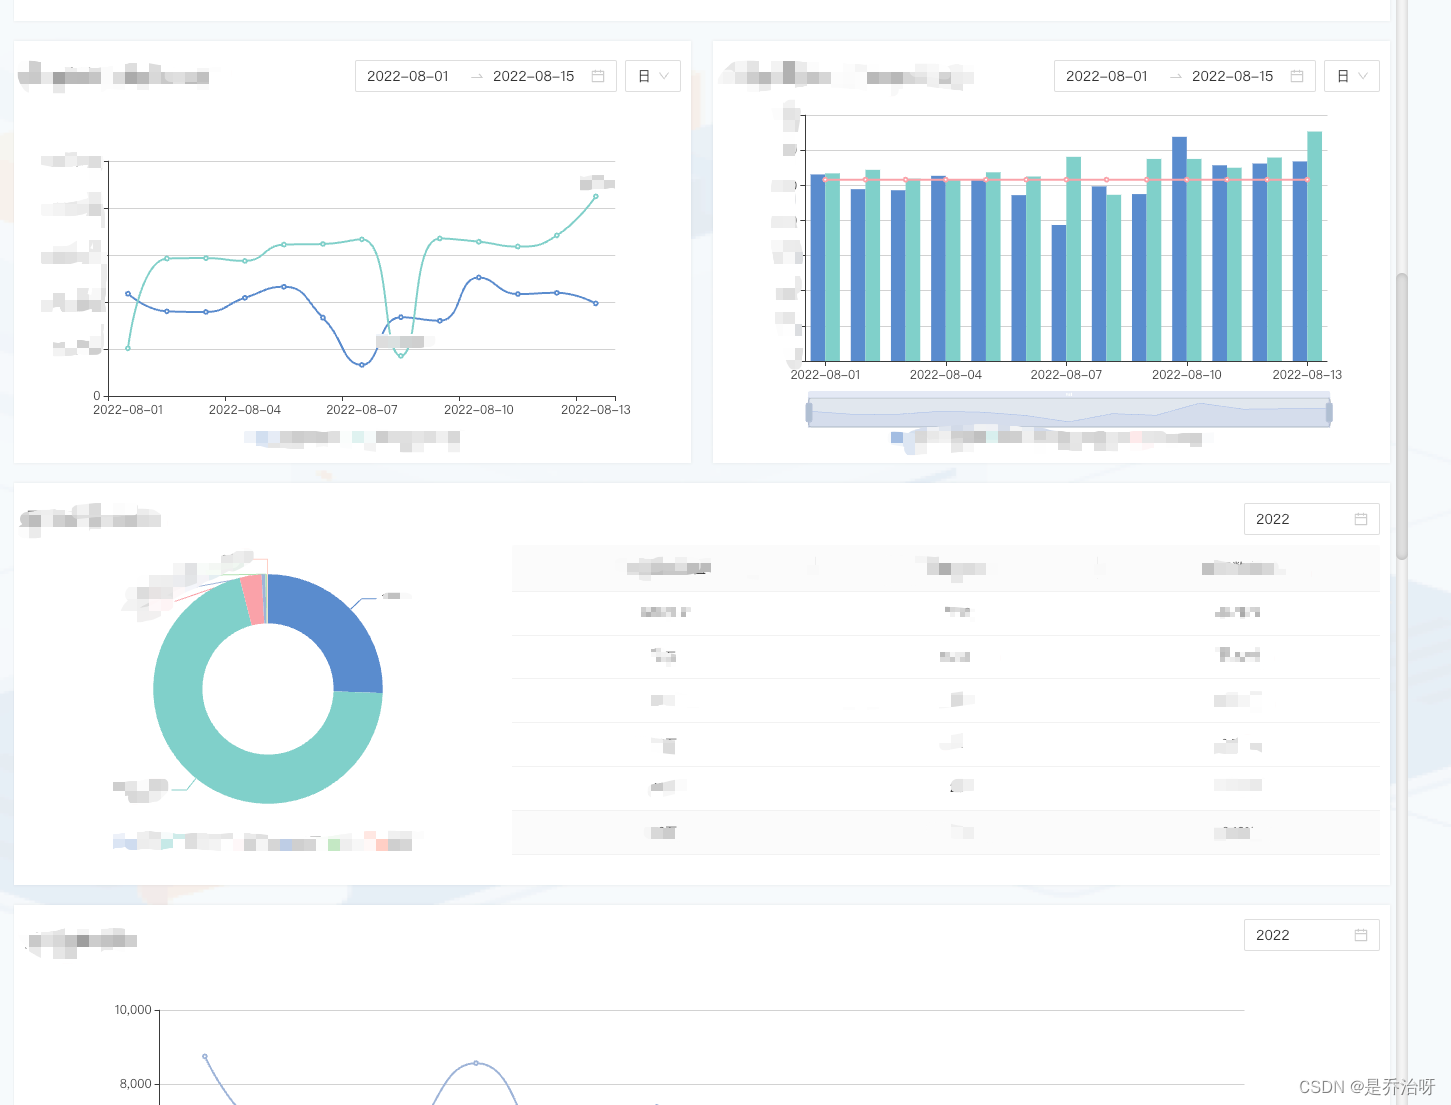This screenshot has width=1451, height=1105.
Task: Edit start date 2022-08-01 in line chart card
Action: (x=408, y=76)
